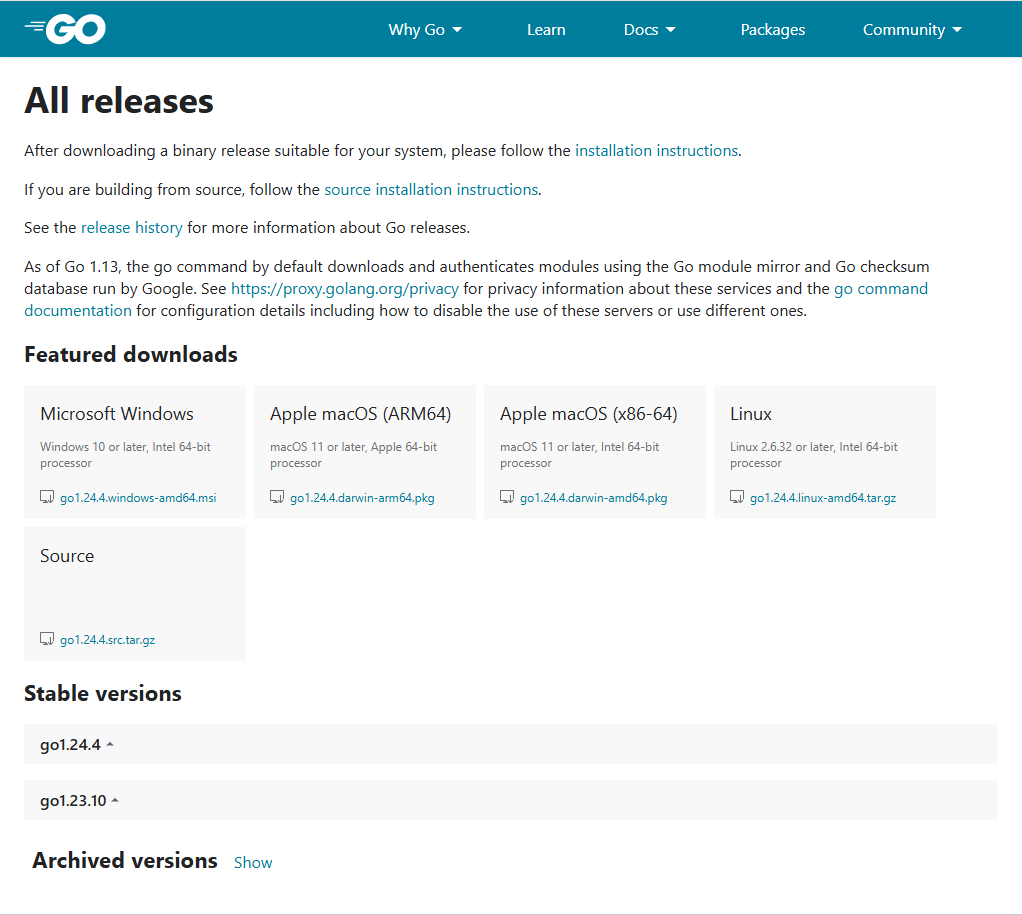Click the Source card title
Viewport: 1022px width, 915px height.
pos(67,556)
